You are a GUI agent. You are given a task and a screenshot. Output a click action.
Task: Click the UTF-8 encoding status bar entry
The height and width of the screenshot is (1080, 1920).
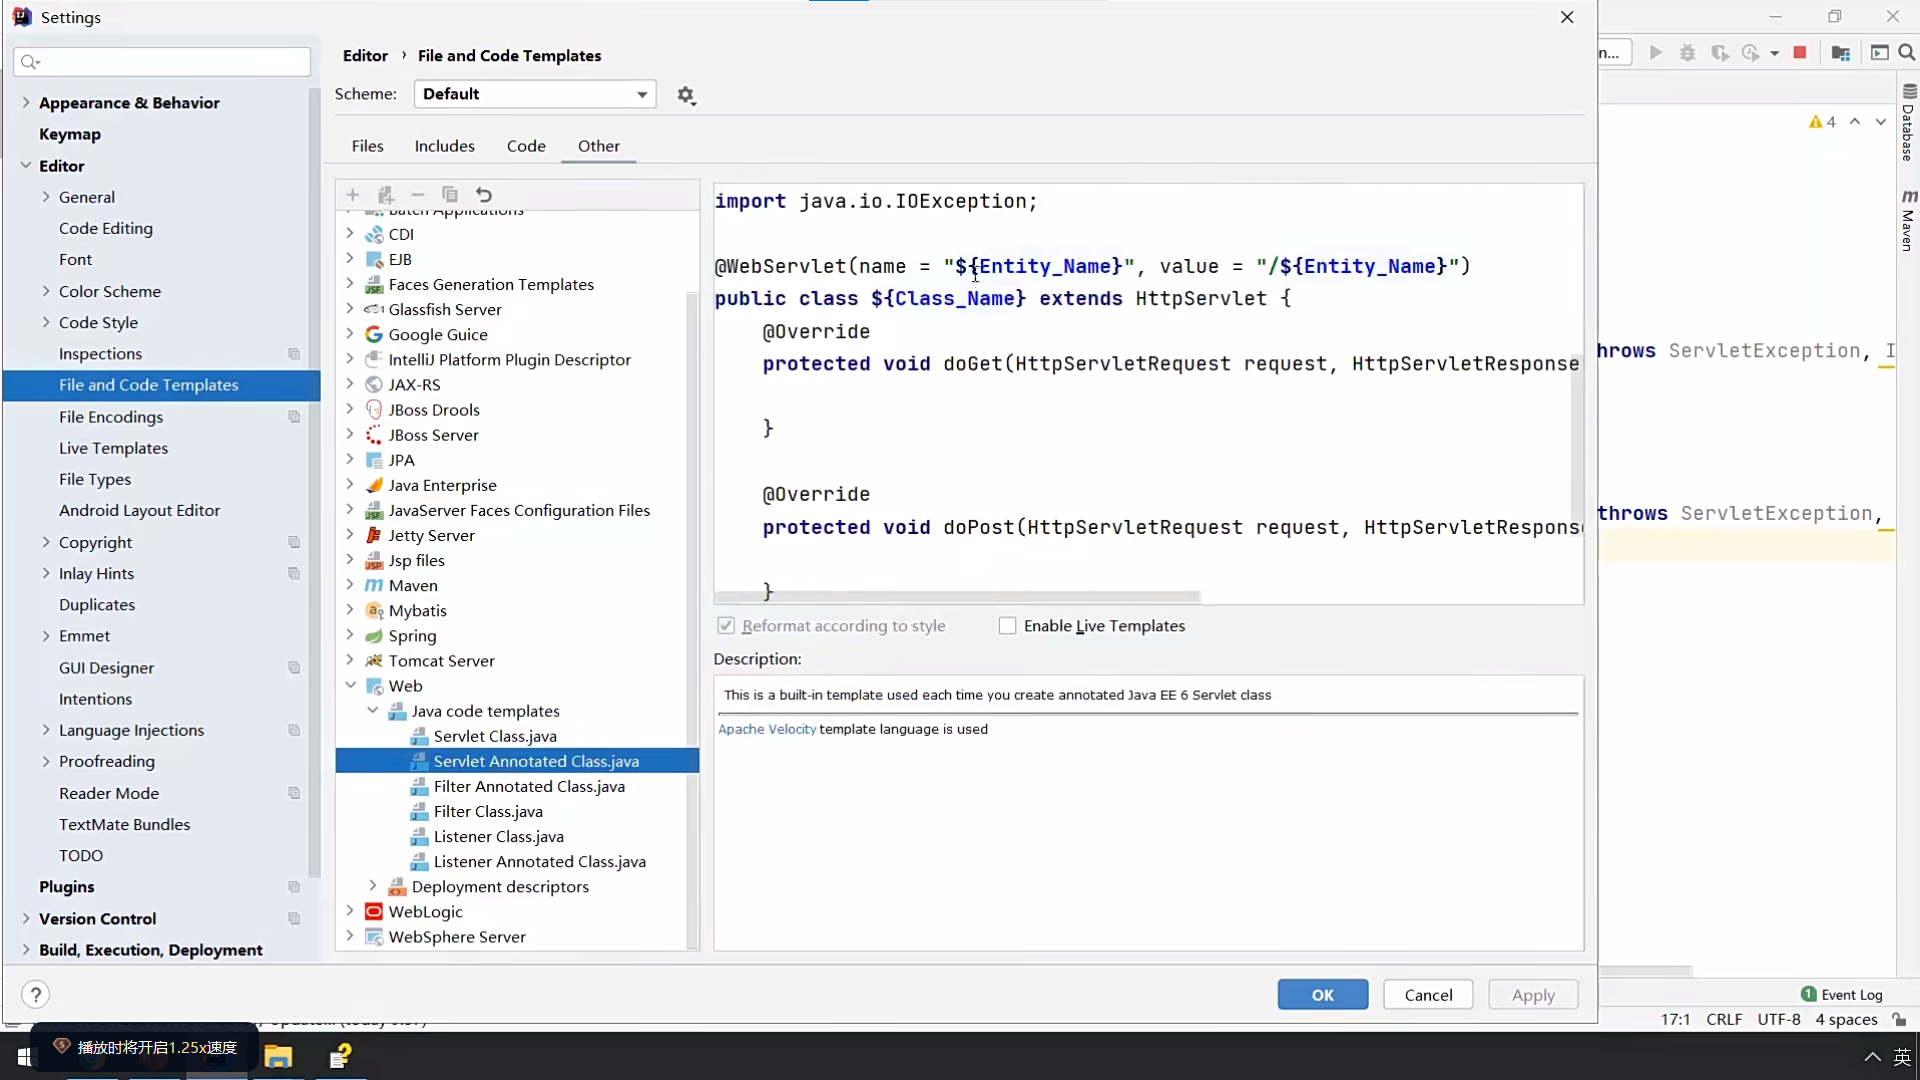coord(1779,1020)
